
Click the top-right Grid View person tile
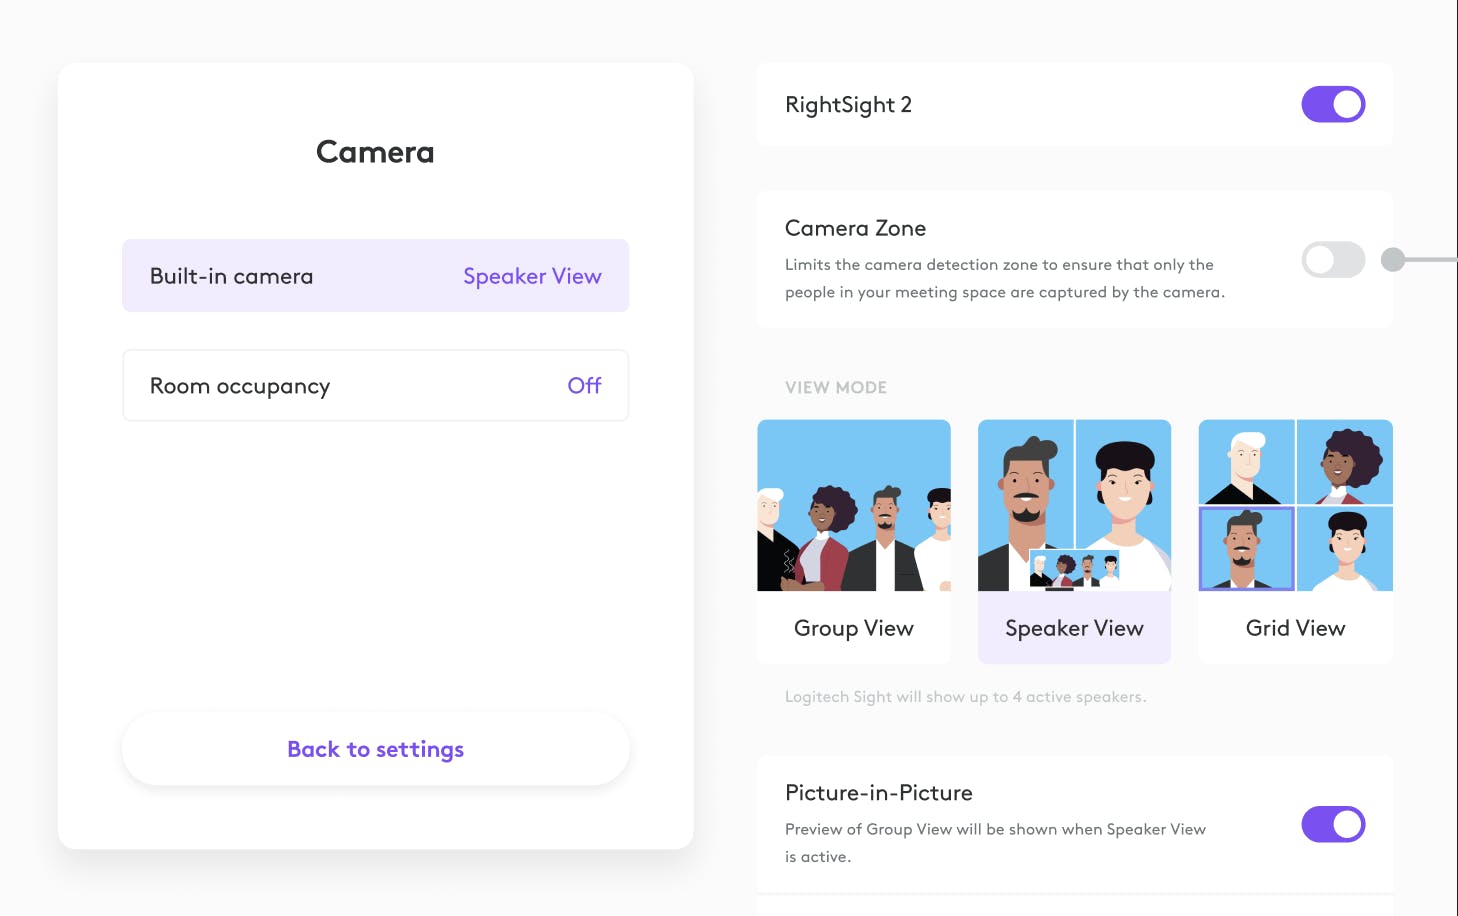(1345, 462)
